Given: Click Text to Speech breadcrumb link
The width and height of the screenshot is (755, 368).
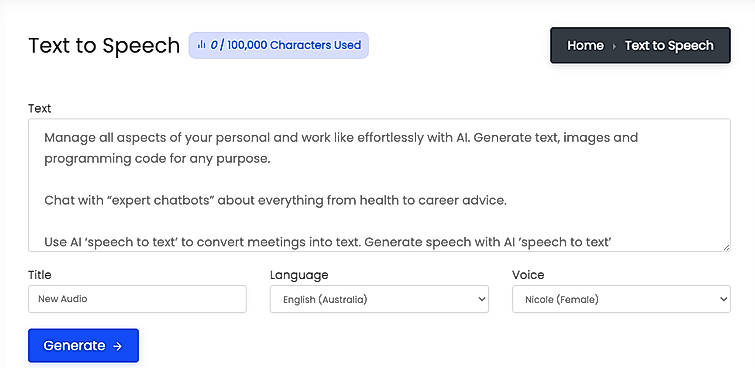Looking at the screenshot, I should point(669,45).
